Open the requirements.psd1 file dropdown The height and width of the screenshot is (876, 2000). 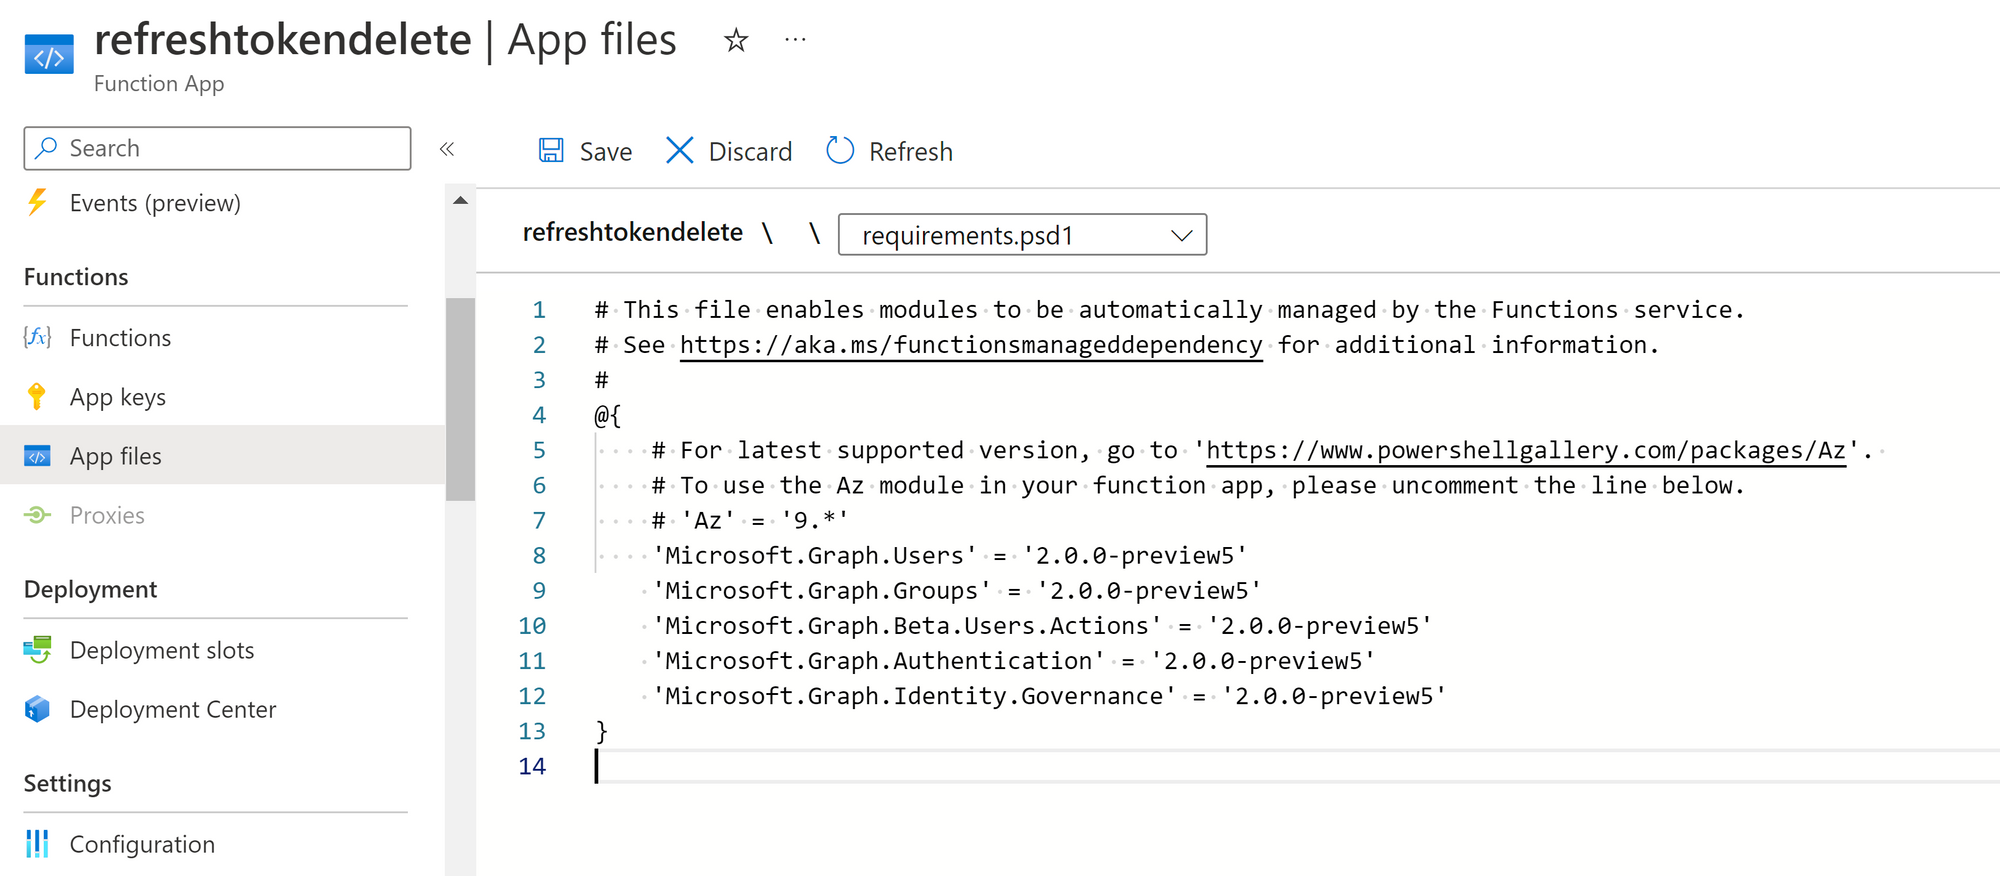tap(1022, 235)
